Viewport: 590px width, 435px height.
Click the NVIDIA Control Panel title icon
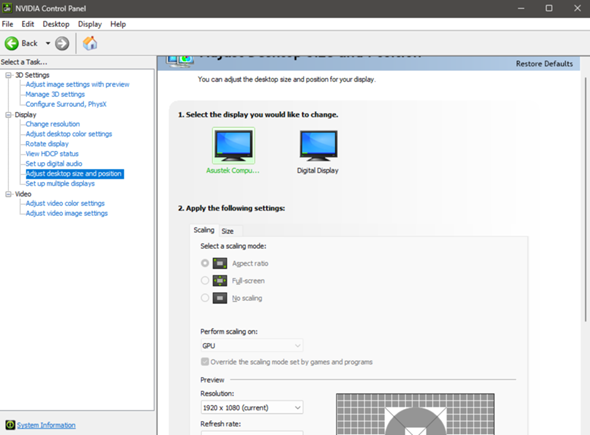pyautogui.click(x=7, y=8)
